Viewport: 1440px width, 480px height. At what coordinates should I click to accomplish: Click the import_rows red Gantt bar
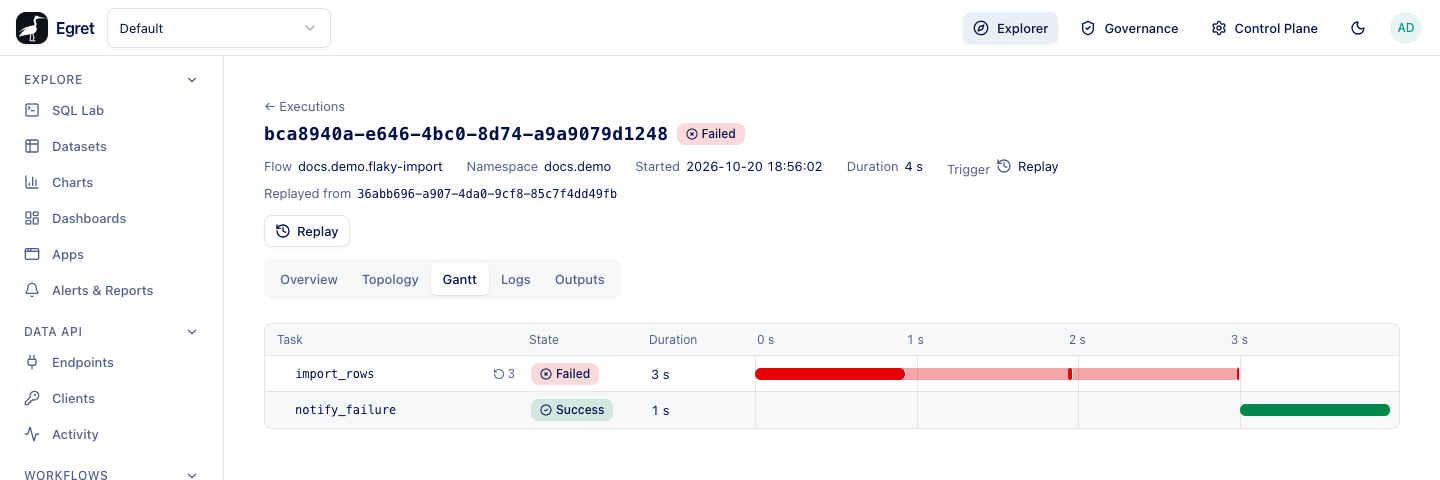830,374
